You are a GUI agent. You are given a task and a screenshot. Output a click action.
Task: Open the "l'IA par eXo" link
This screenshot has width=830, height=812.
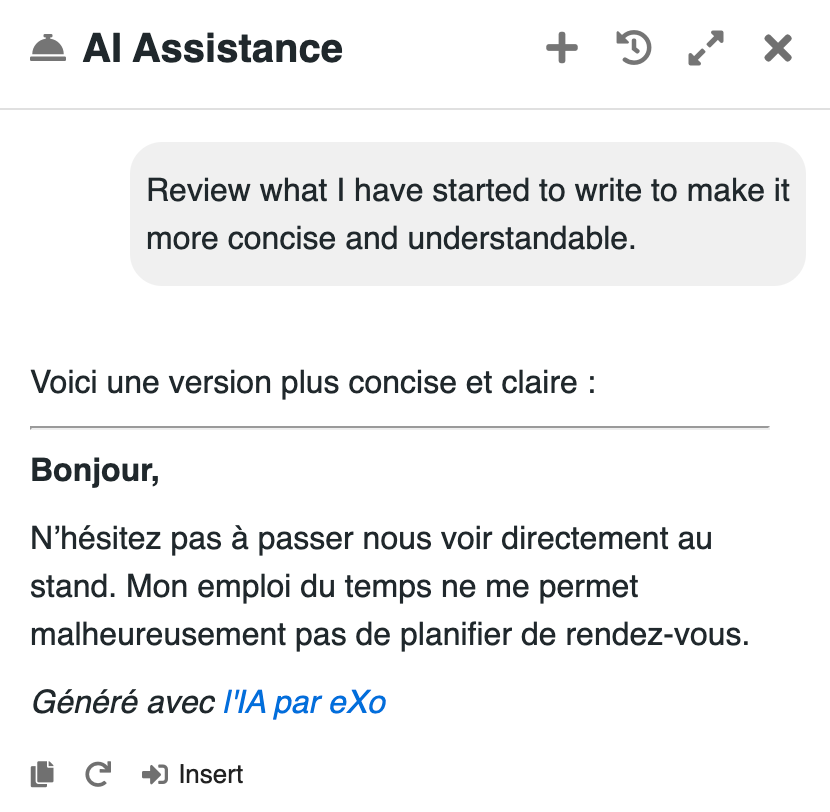point(304,703)
